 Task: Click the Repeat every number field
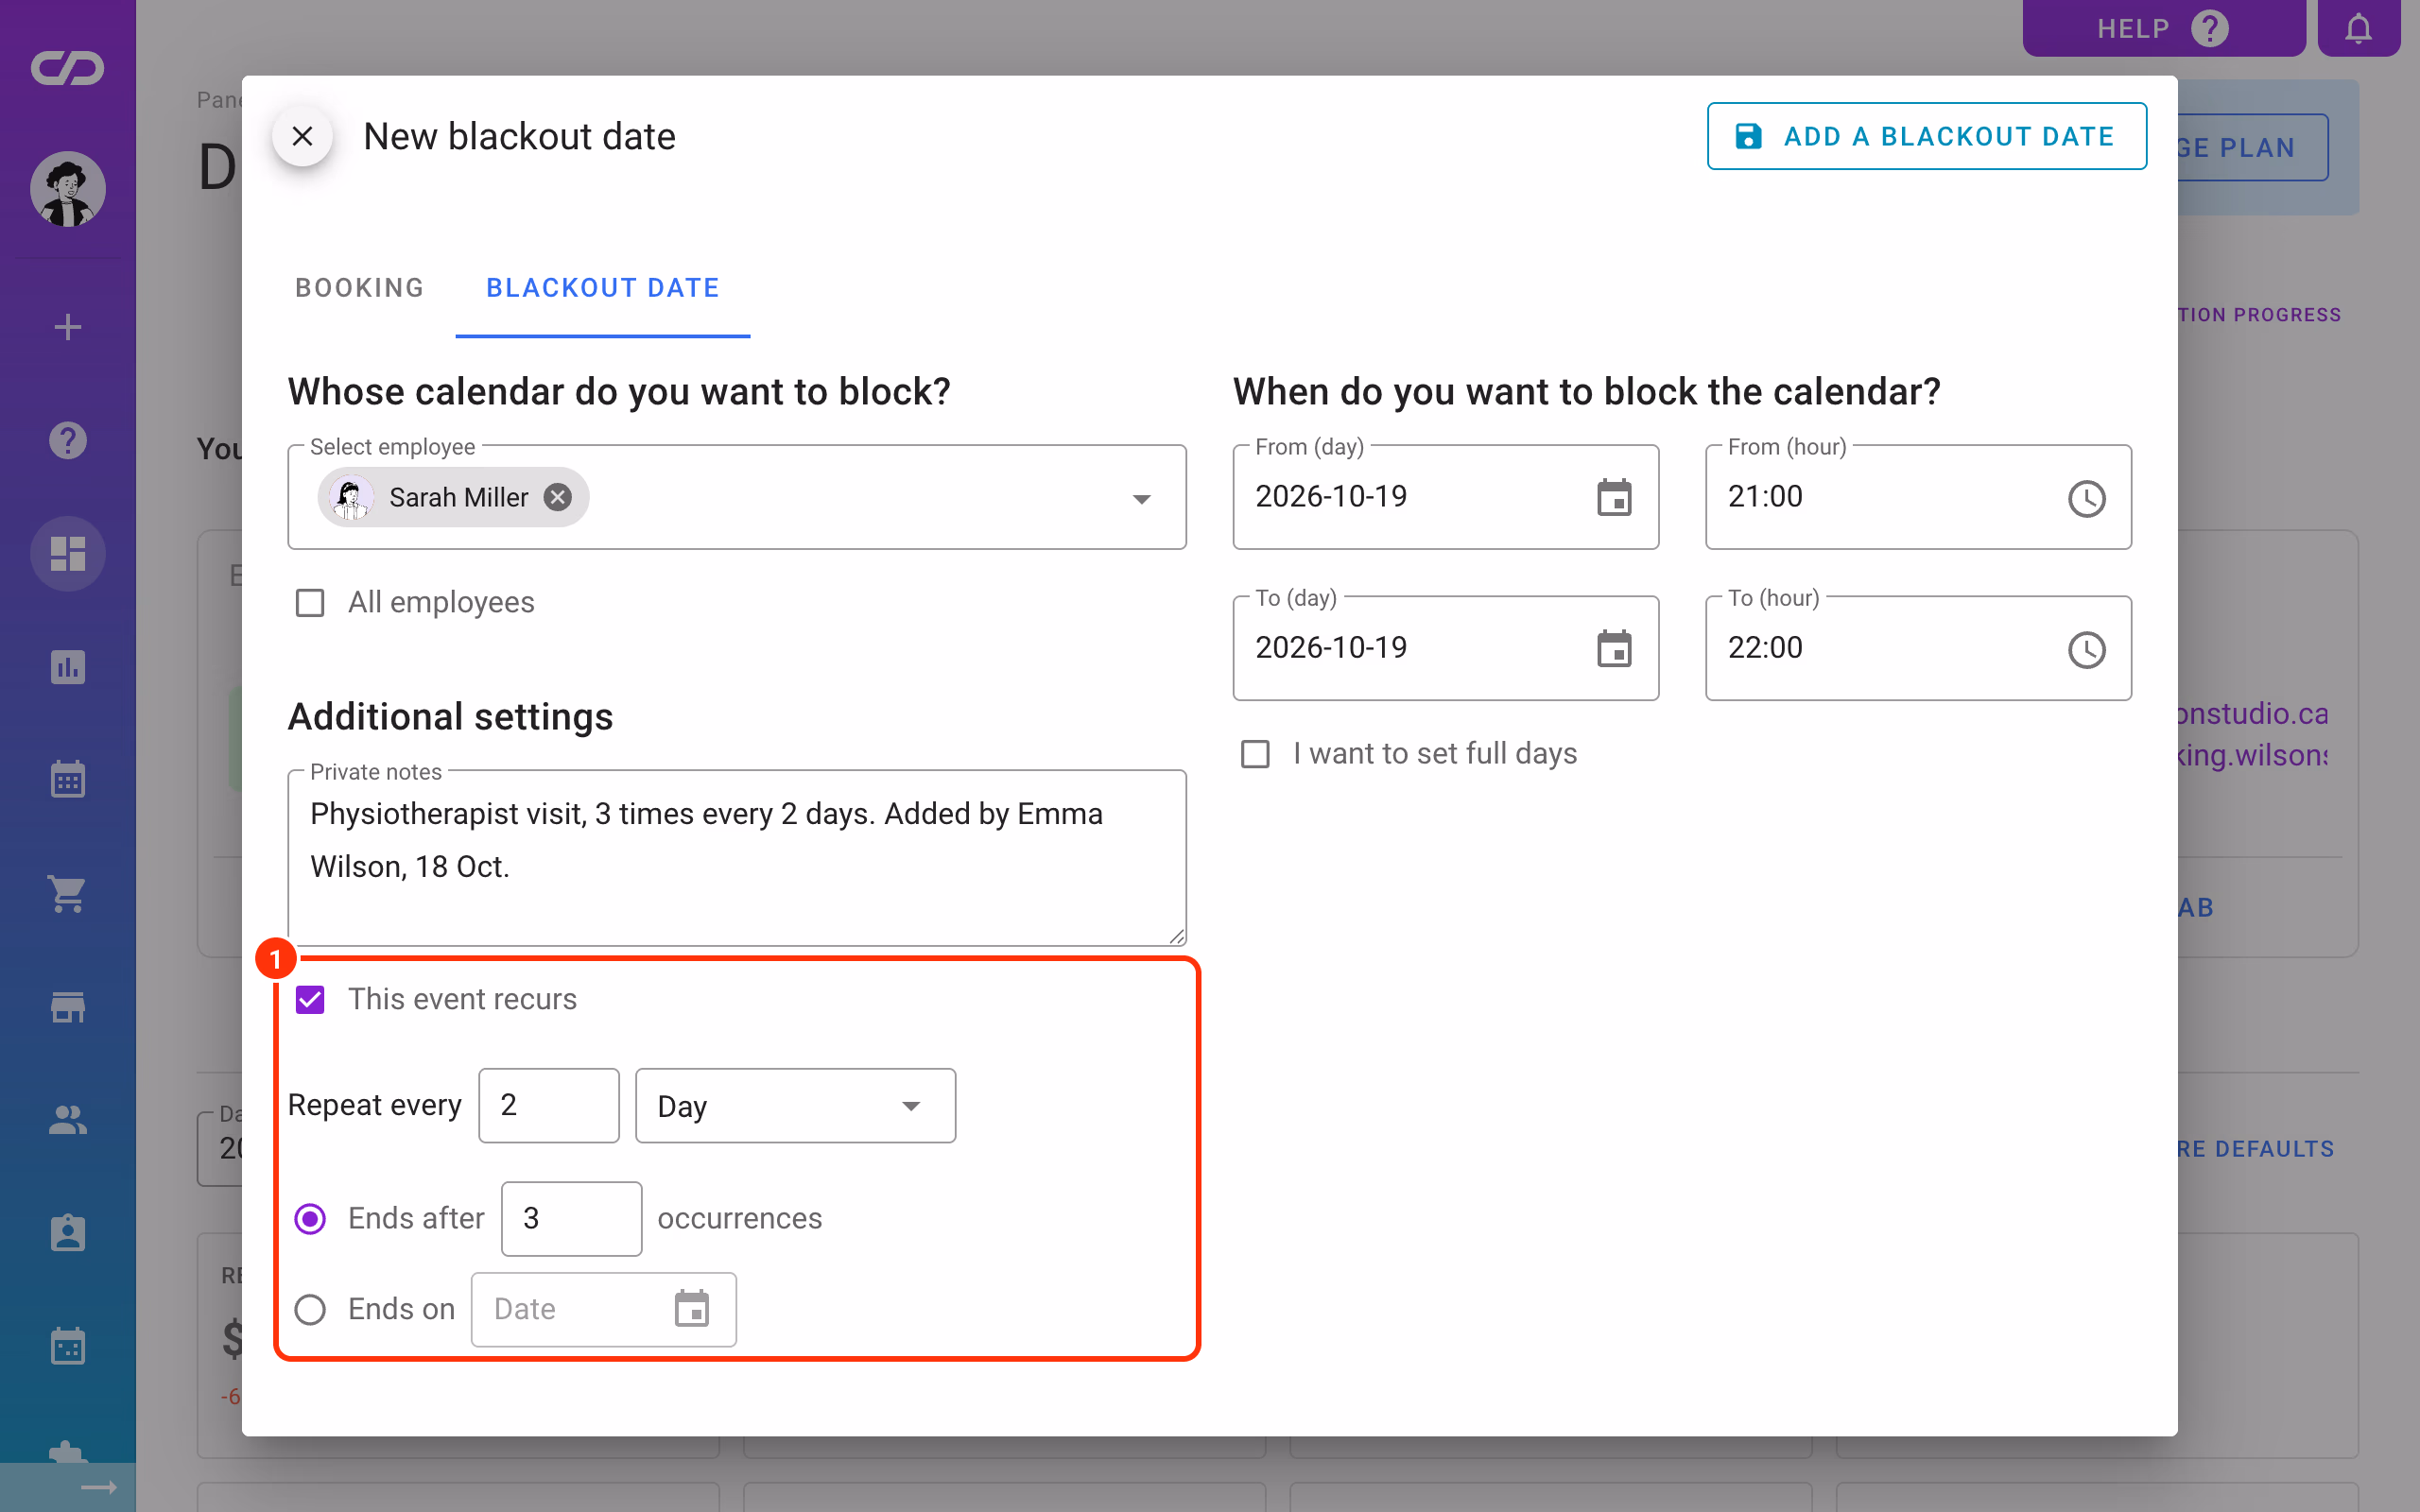[549, 1105]
